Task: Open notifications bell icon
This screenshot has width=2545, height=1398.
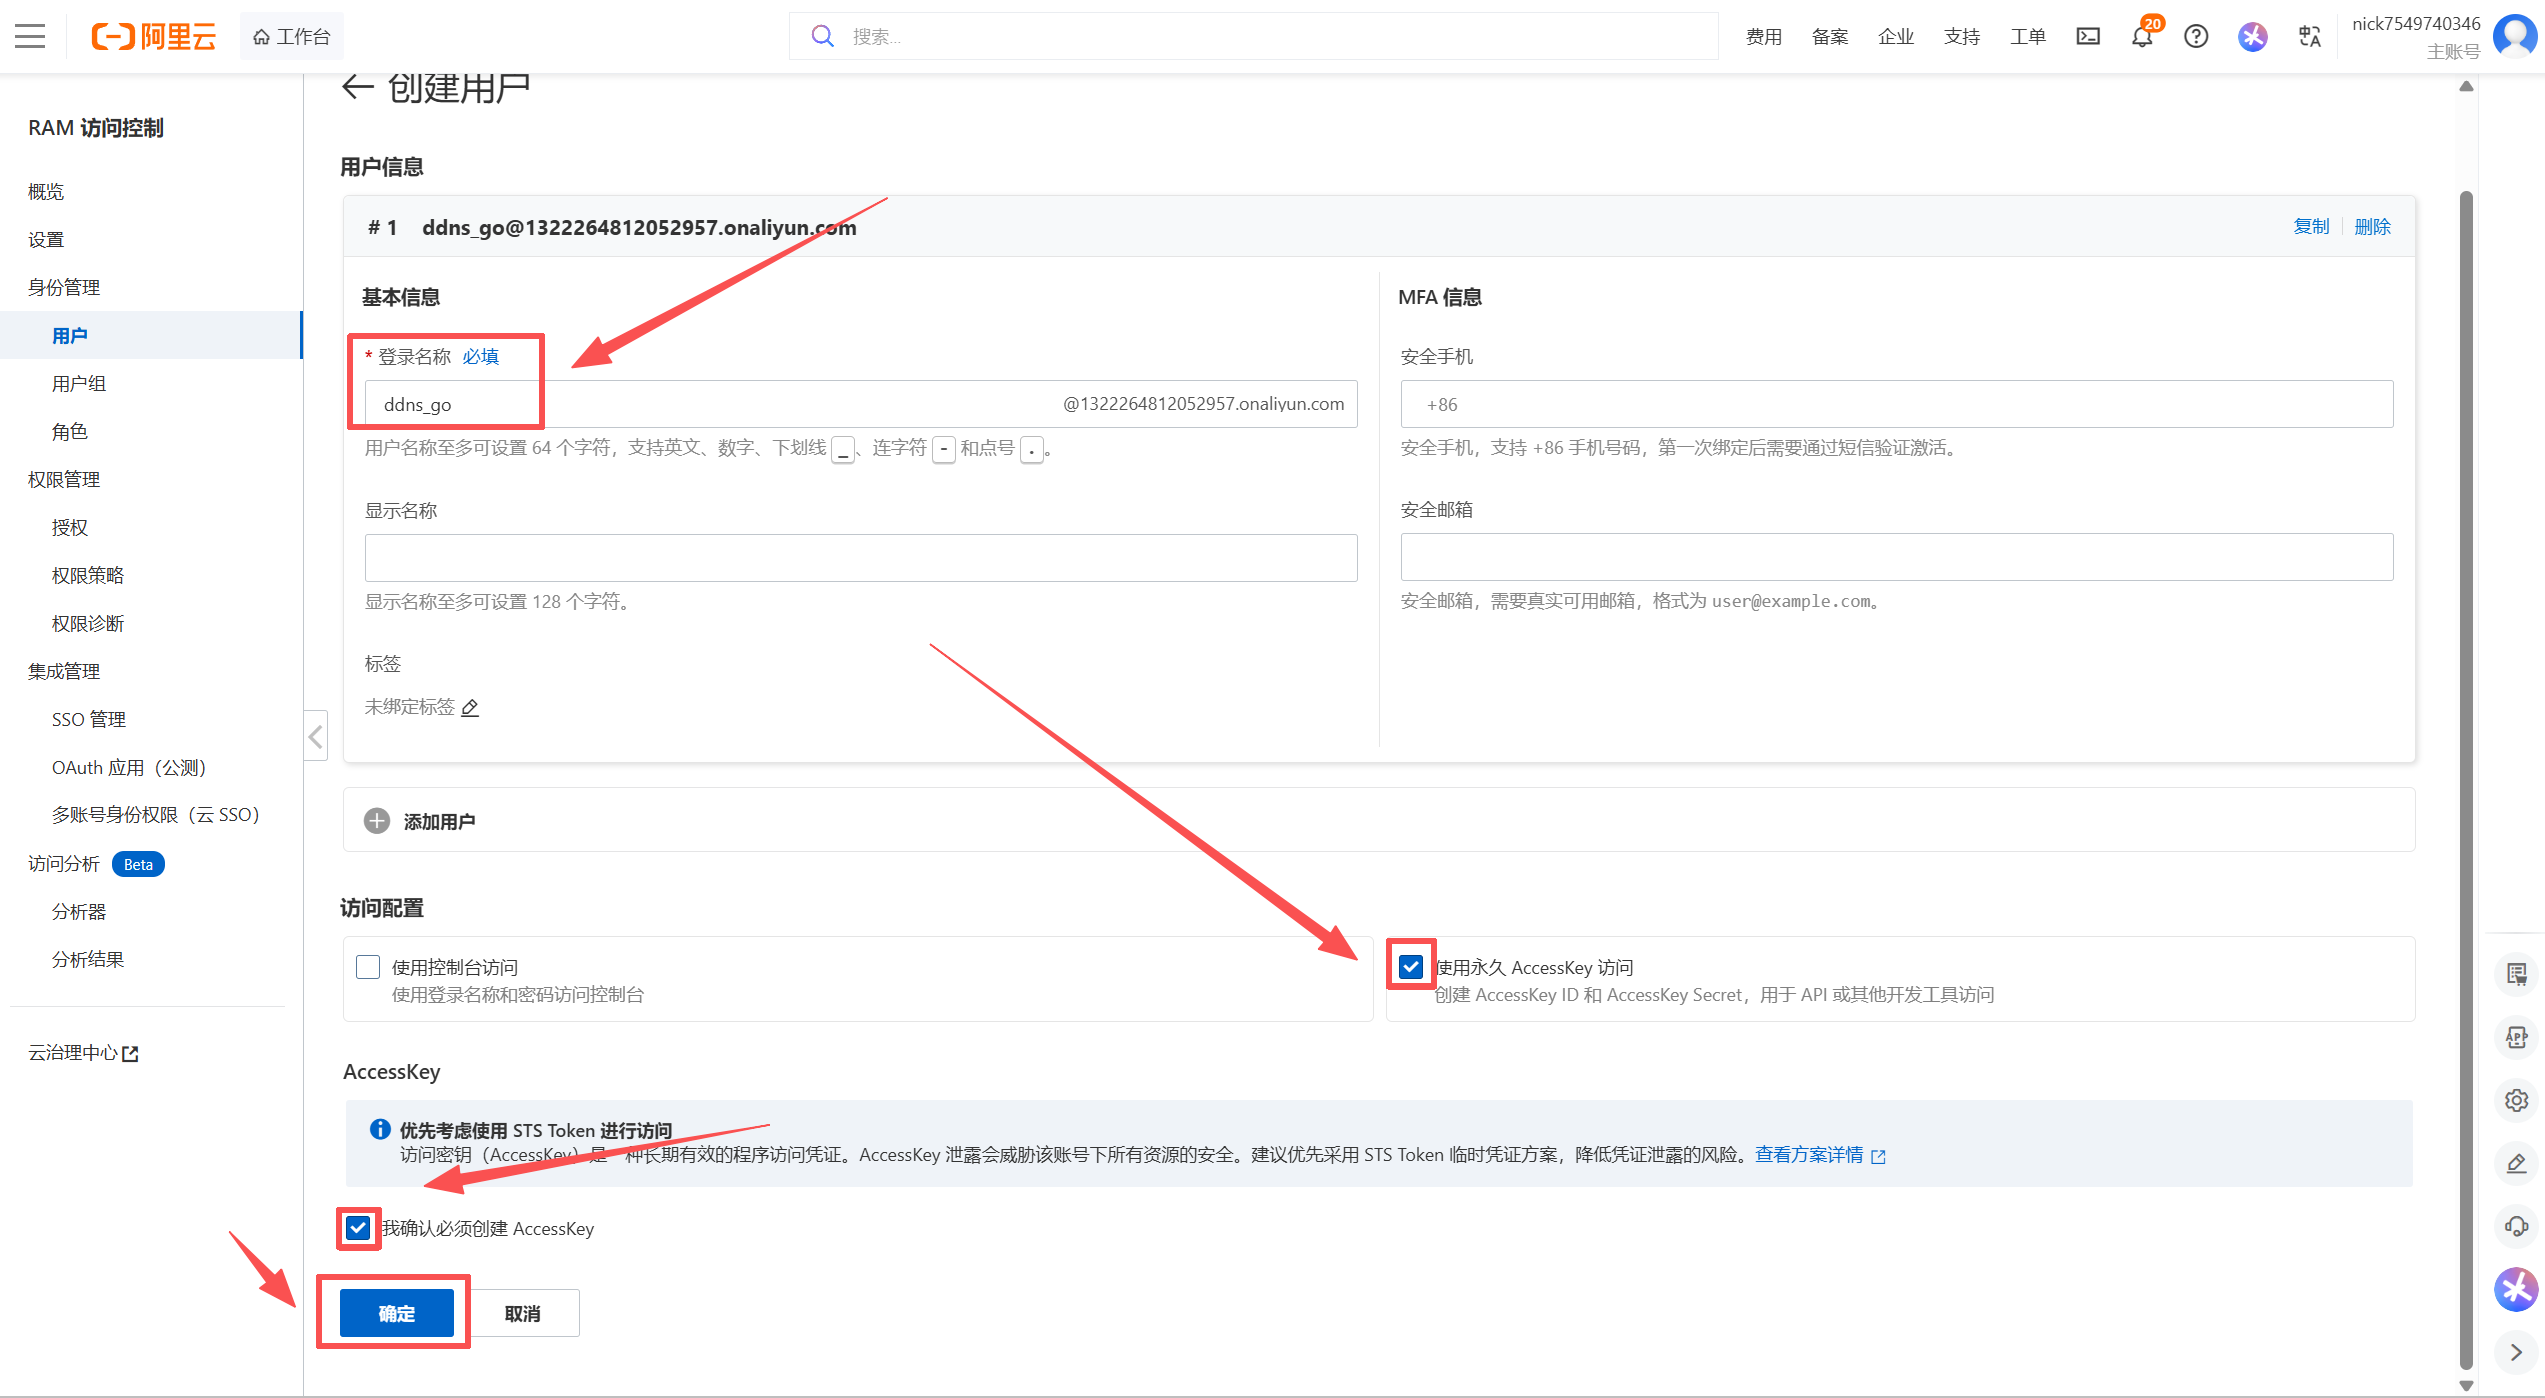Action: pyautogui.click(x=2141, y=37)
